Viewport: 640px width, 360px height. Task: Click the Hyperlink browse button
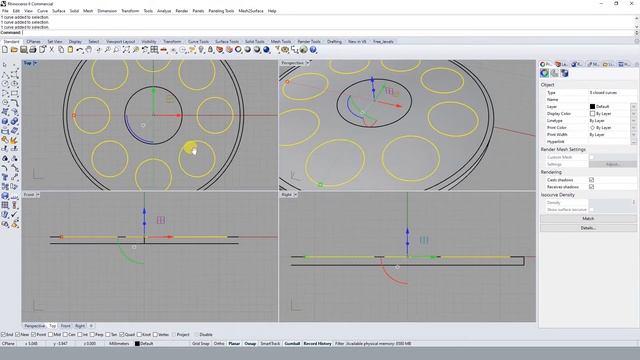[633, 142]
